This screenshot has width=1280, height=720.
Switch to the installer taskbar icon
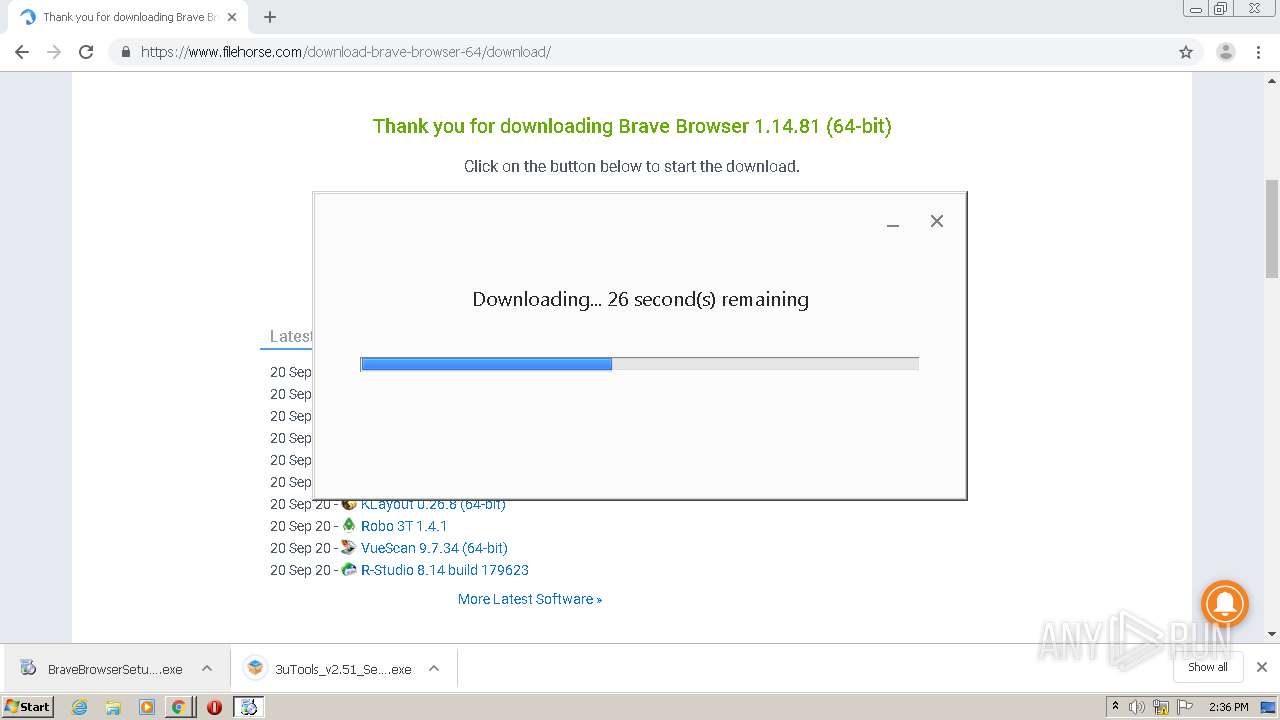tap(248, 707)
